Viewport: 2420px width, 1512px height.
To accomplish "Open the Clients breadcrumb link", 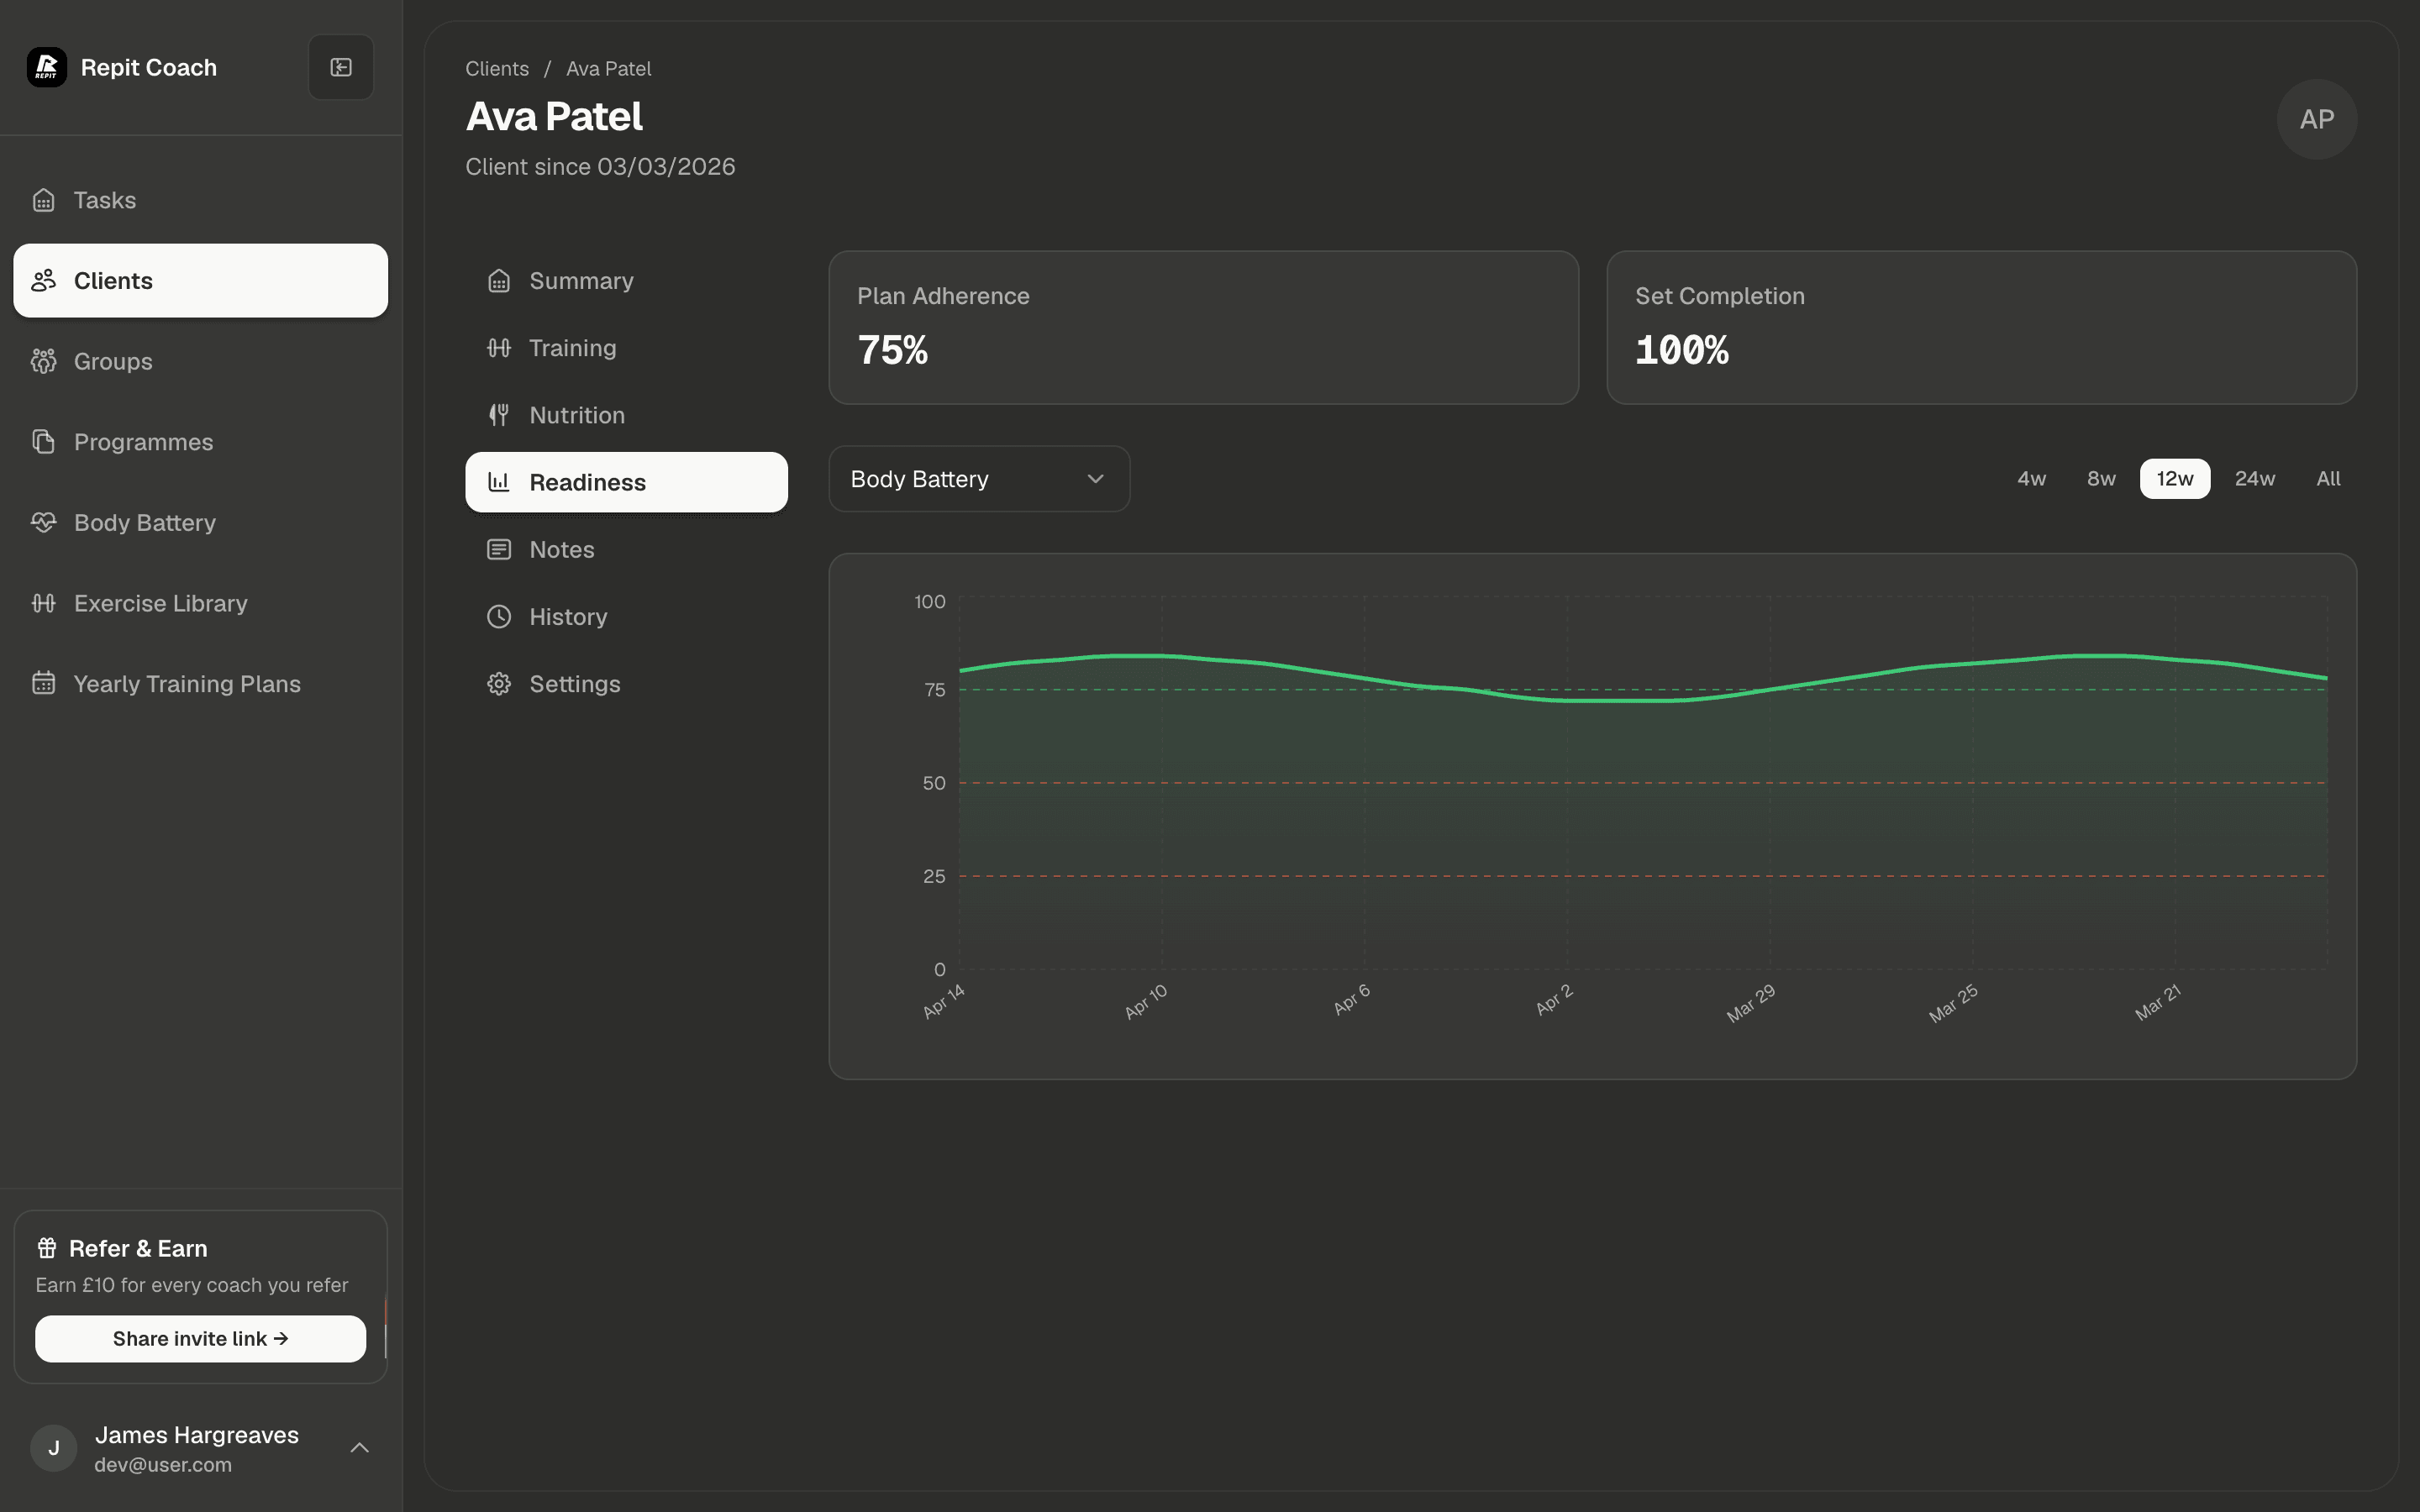I will click(x=497, y=68).
